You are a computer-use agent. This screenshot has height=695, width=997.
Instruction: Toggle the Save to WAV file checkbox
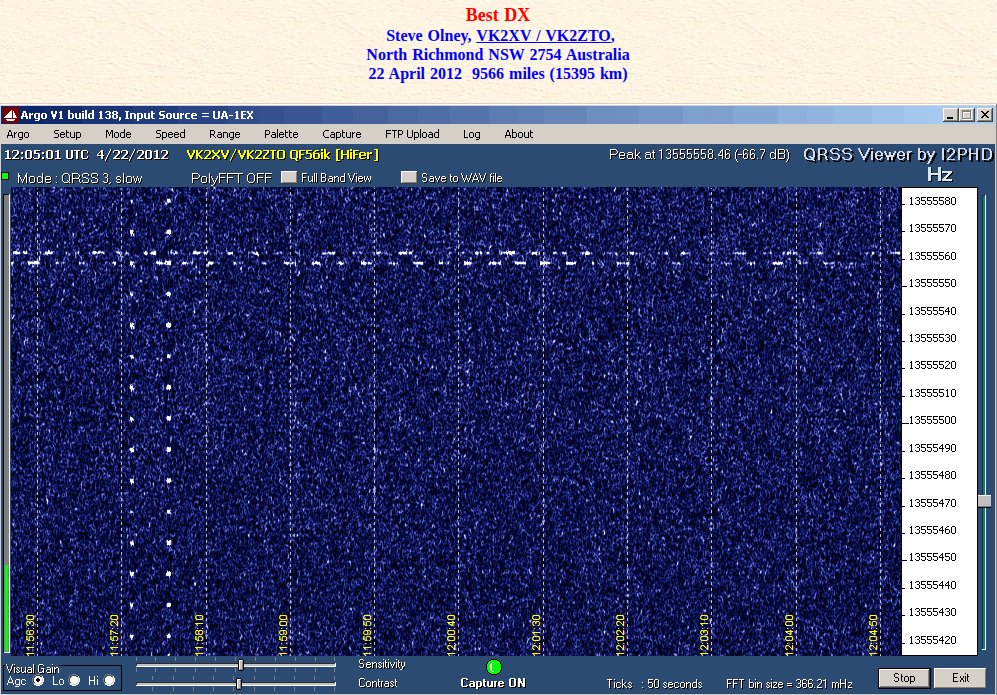point(409,177)
